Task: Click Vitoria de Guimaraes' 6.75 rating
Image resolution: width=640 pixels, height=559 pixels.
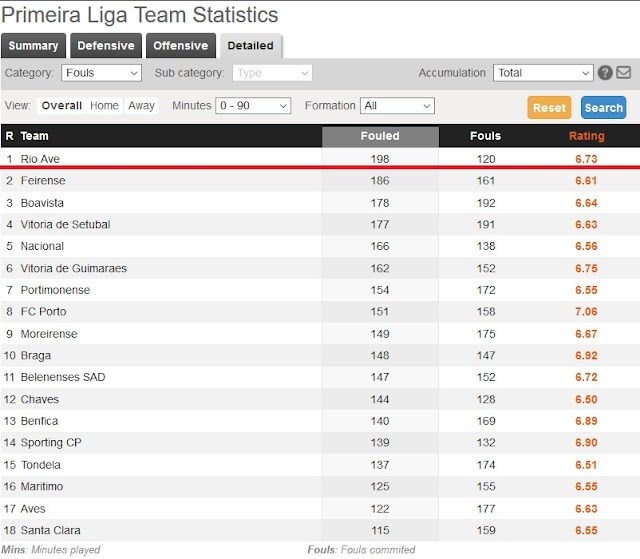Action: pos(586,268)
